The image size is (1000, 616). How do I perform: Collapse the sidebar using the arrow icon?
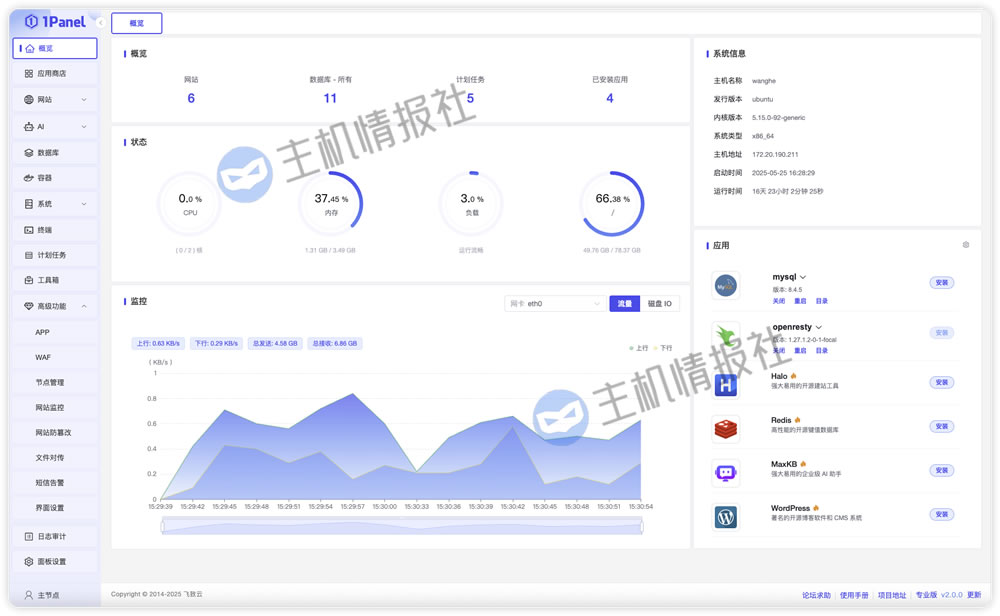[101, 22]
